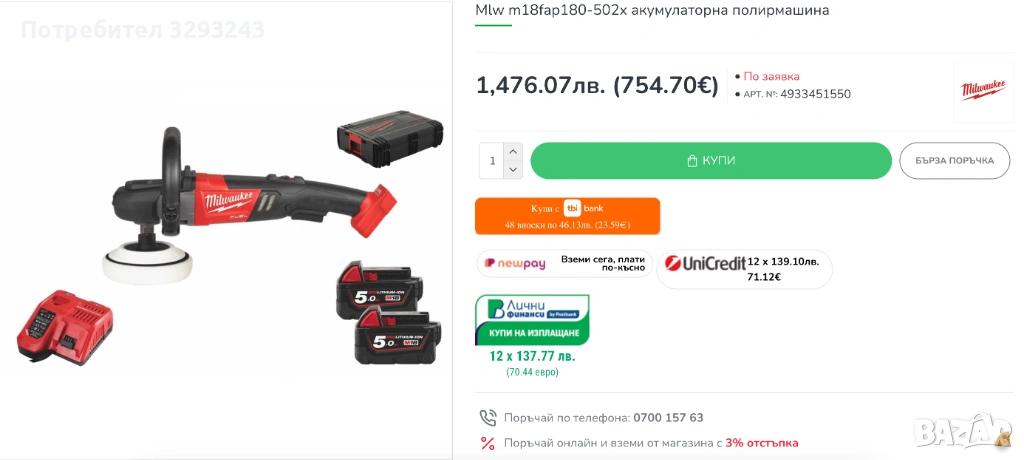Select UniCredit 12 x 139.10лв. financing
This screenshot has height=460, width=1024.
tap(744, 269)
